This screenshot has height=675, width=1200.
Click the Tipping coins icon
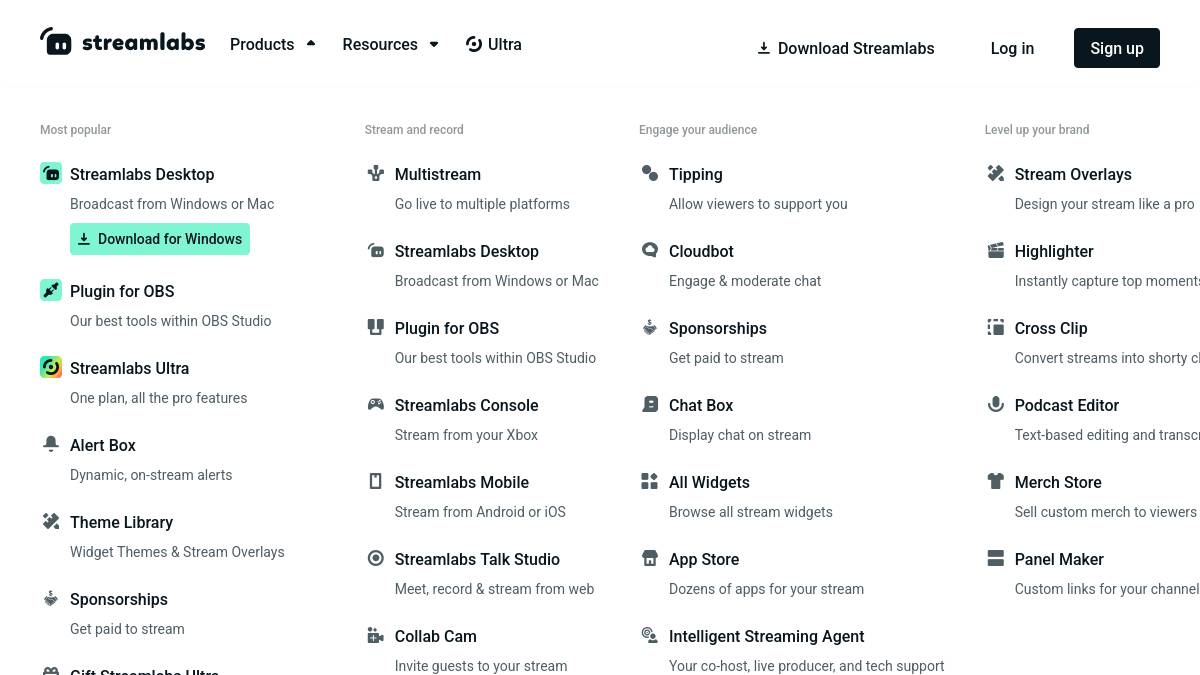pyautogui.click(x=650, y=173)
